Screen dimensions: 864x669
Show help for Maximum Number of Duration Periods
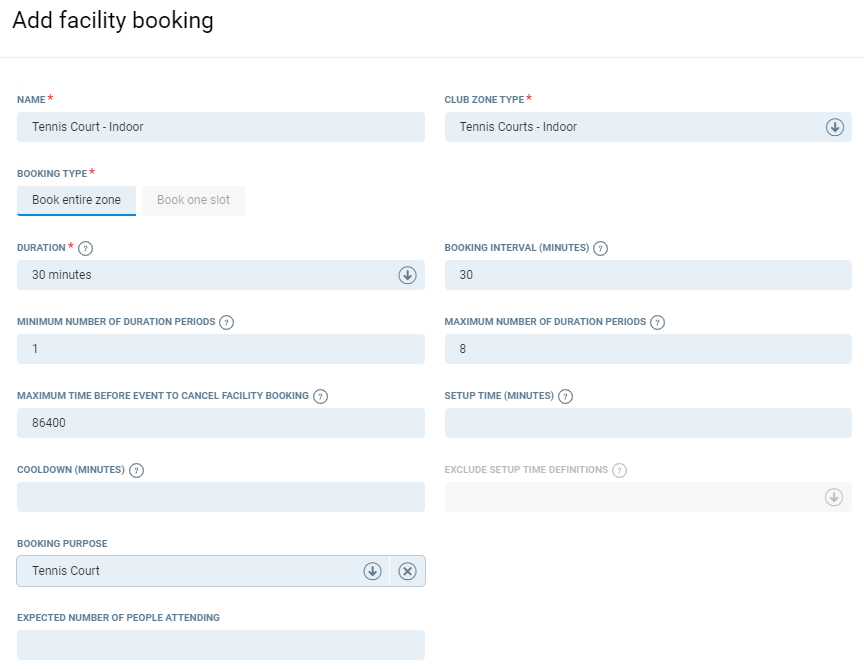(657, 323)
